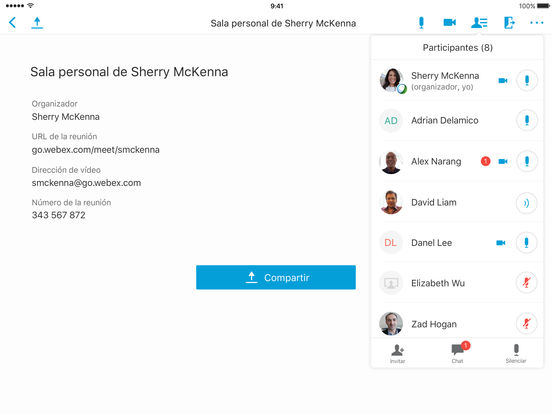Tap Danel Lee's video camera icon
The width and height of the screenshot is (552, 414).
click(x=501, y=243)
